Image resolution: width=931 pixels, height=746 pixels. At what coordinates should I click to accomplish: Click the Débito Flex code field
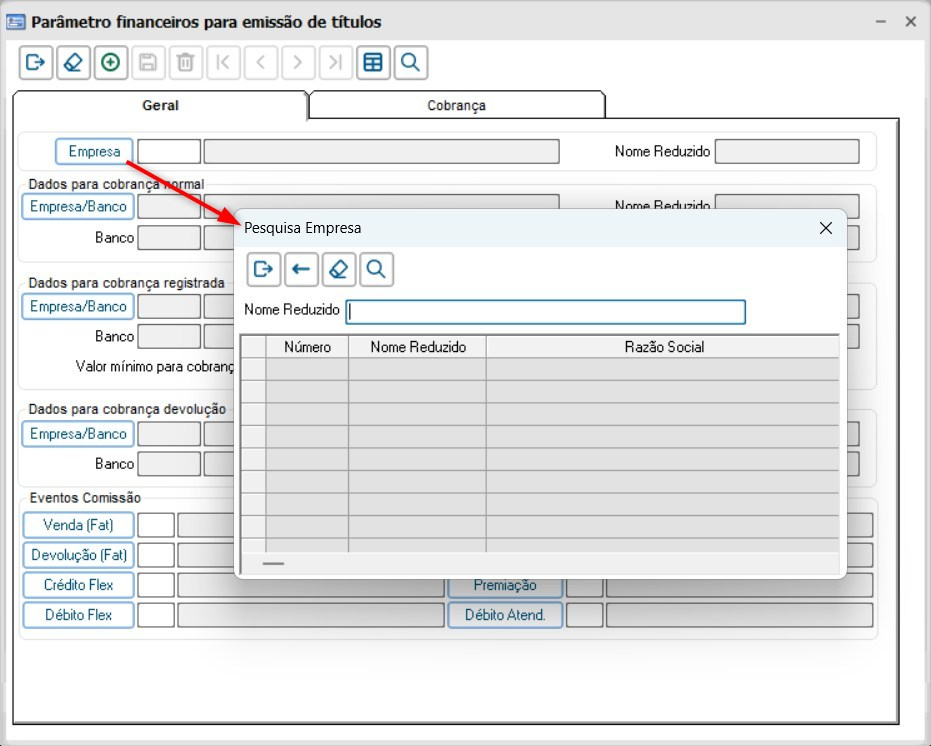(x=156, y=615)
